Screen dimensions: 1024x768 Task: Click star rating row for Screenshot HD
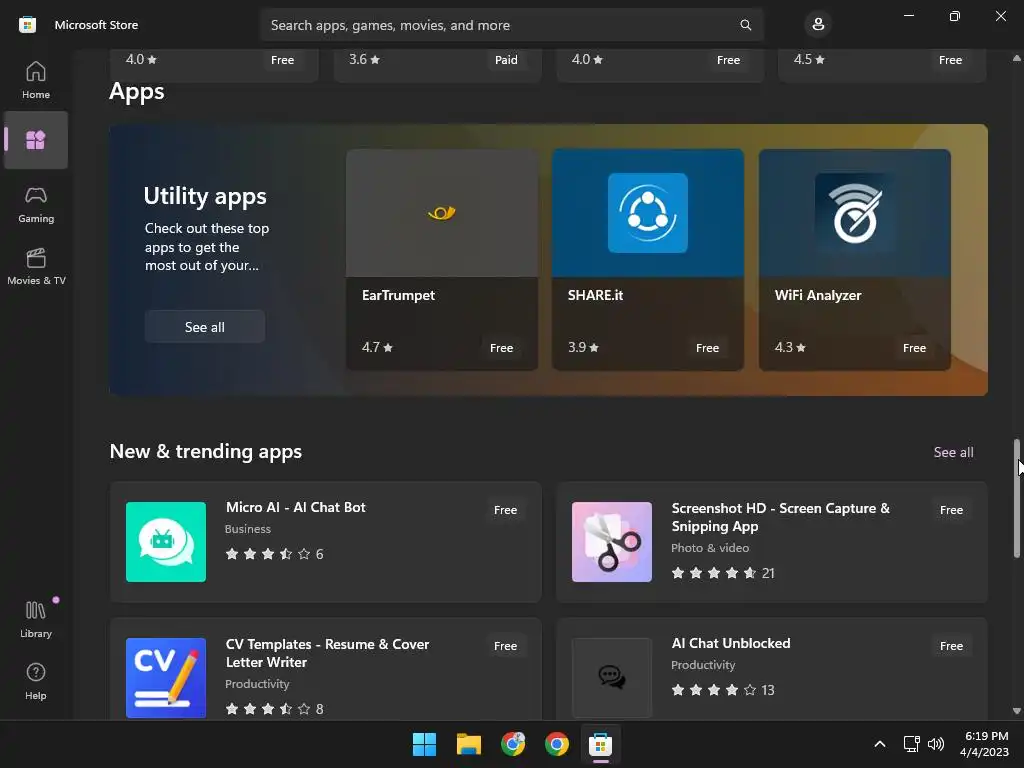click(x=722, y=573)
